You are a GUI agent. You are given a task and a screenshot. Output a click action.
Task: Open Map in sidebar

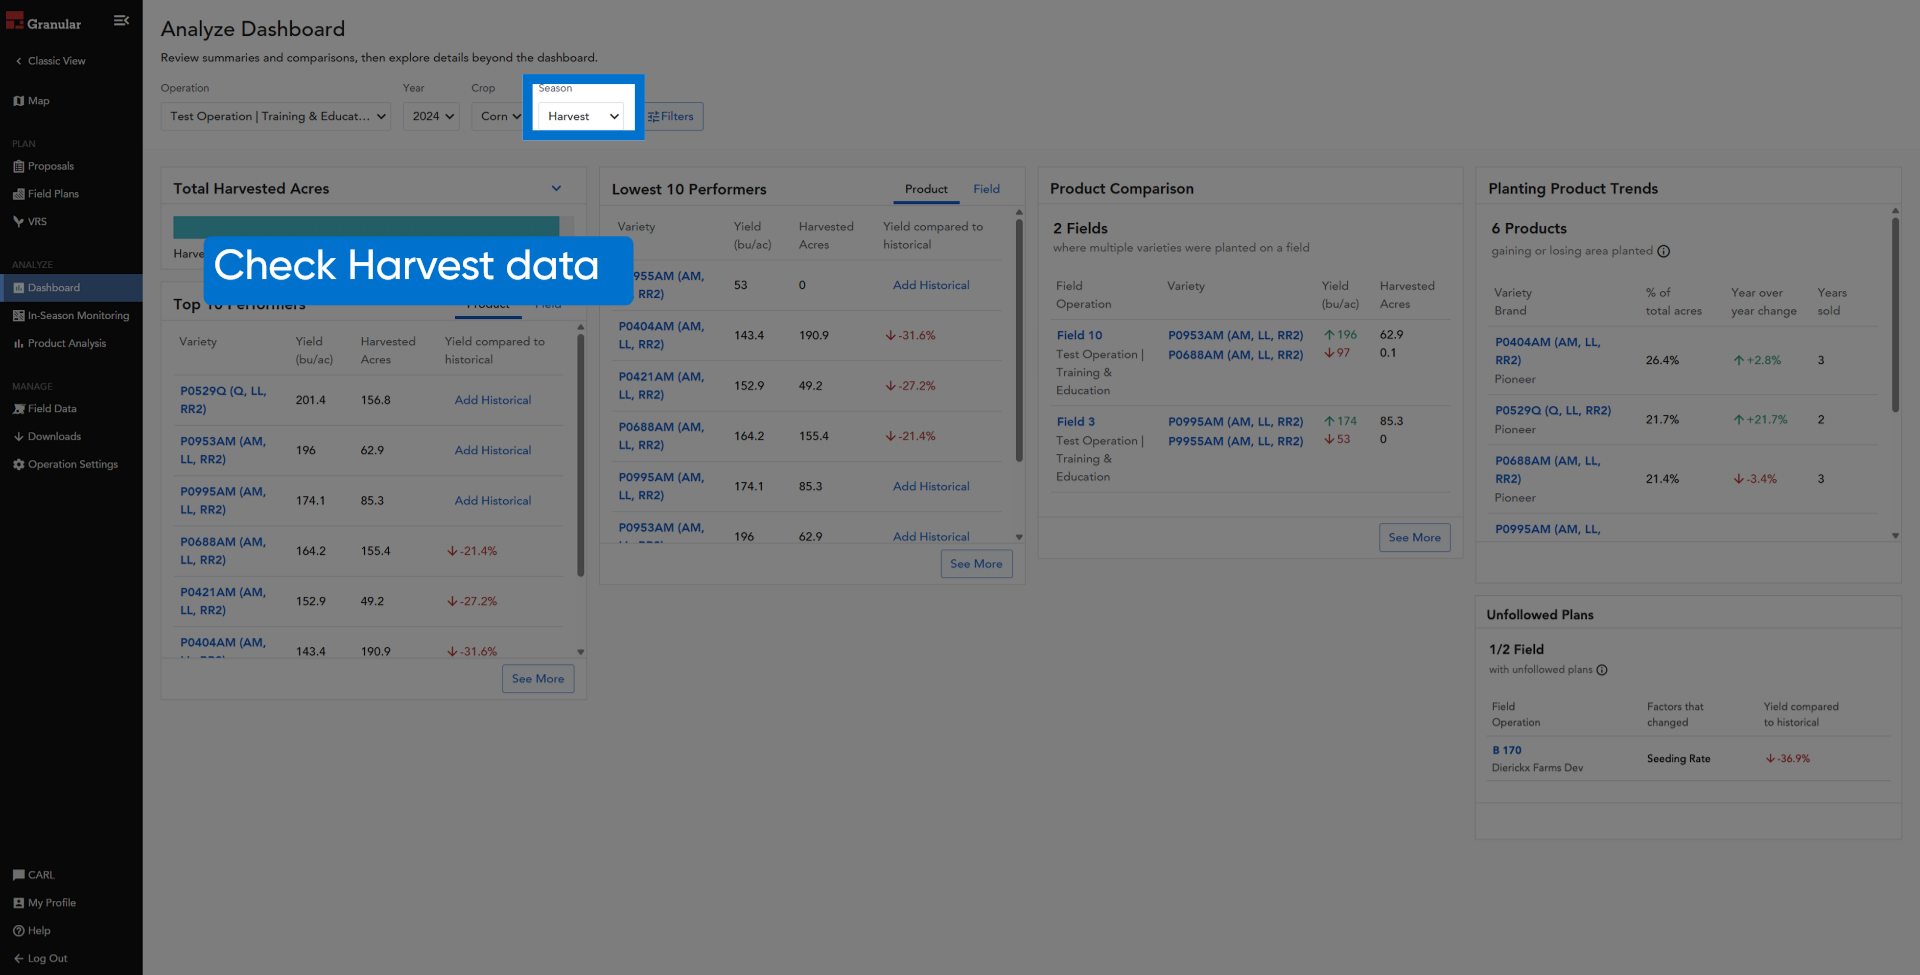pyautogui.click(x=31, y=101)
